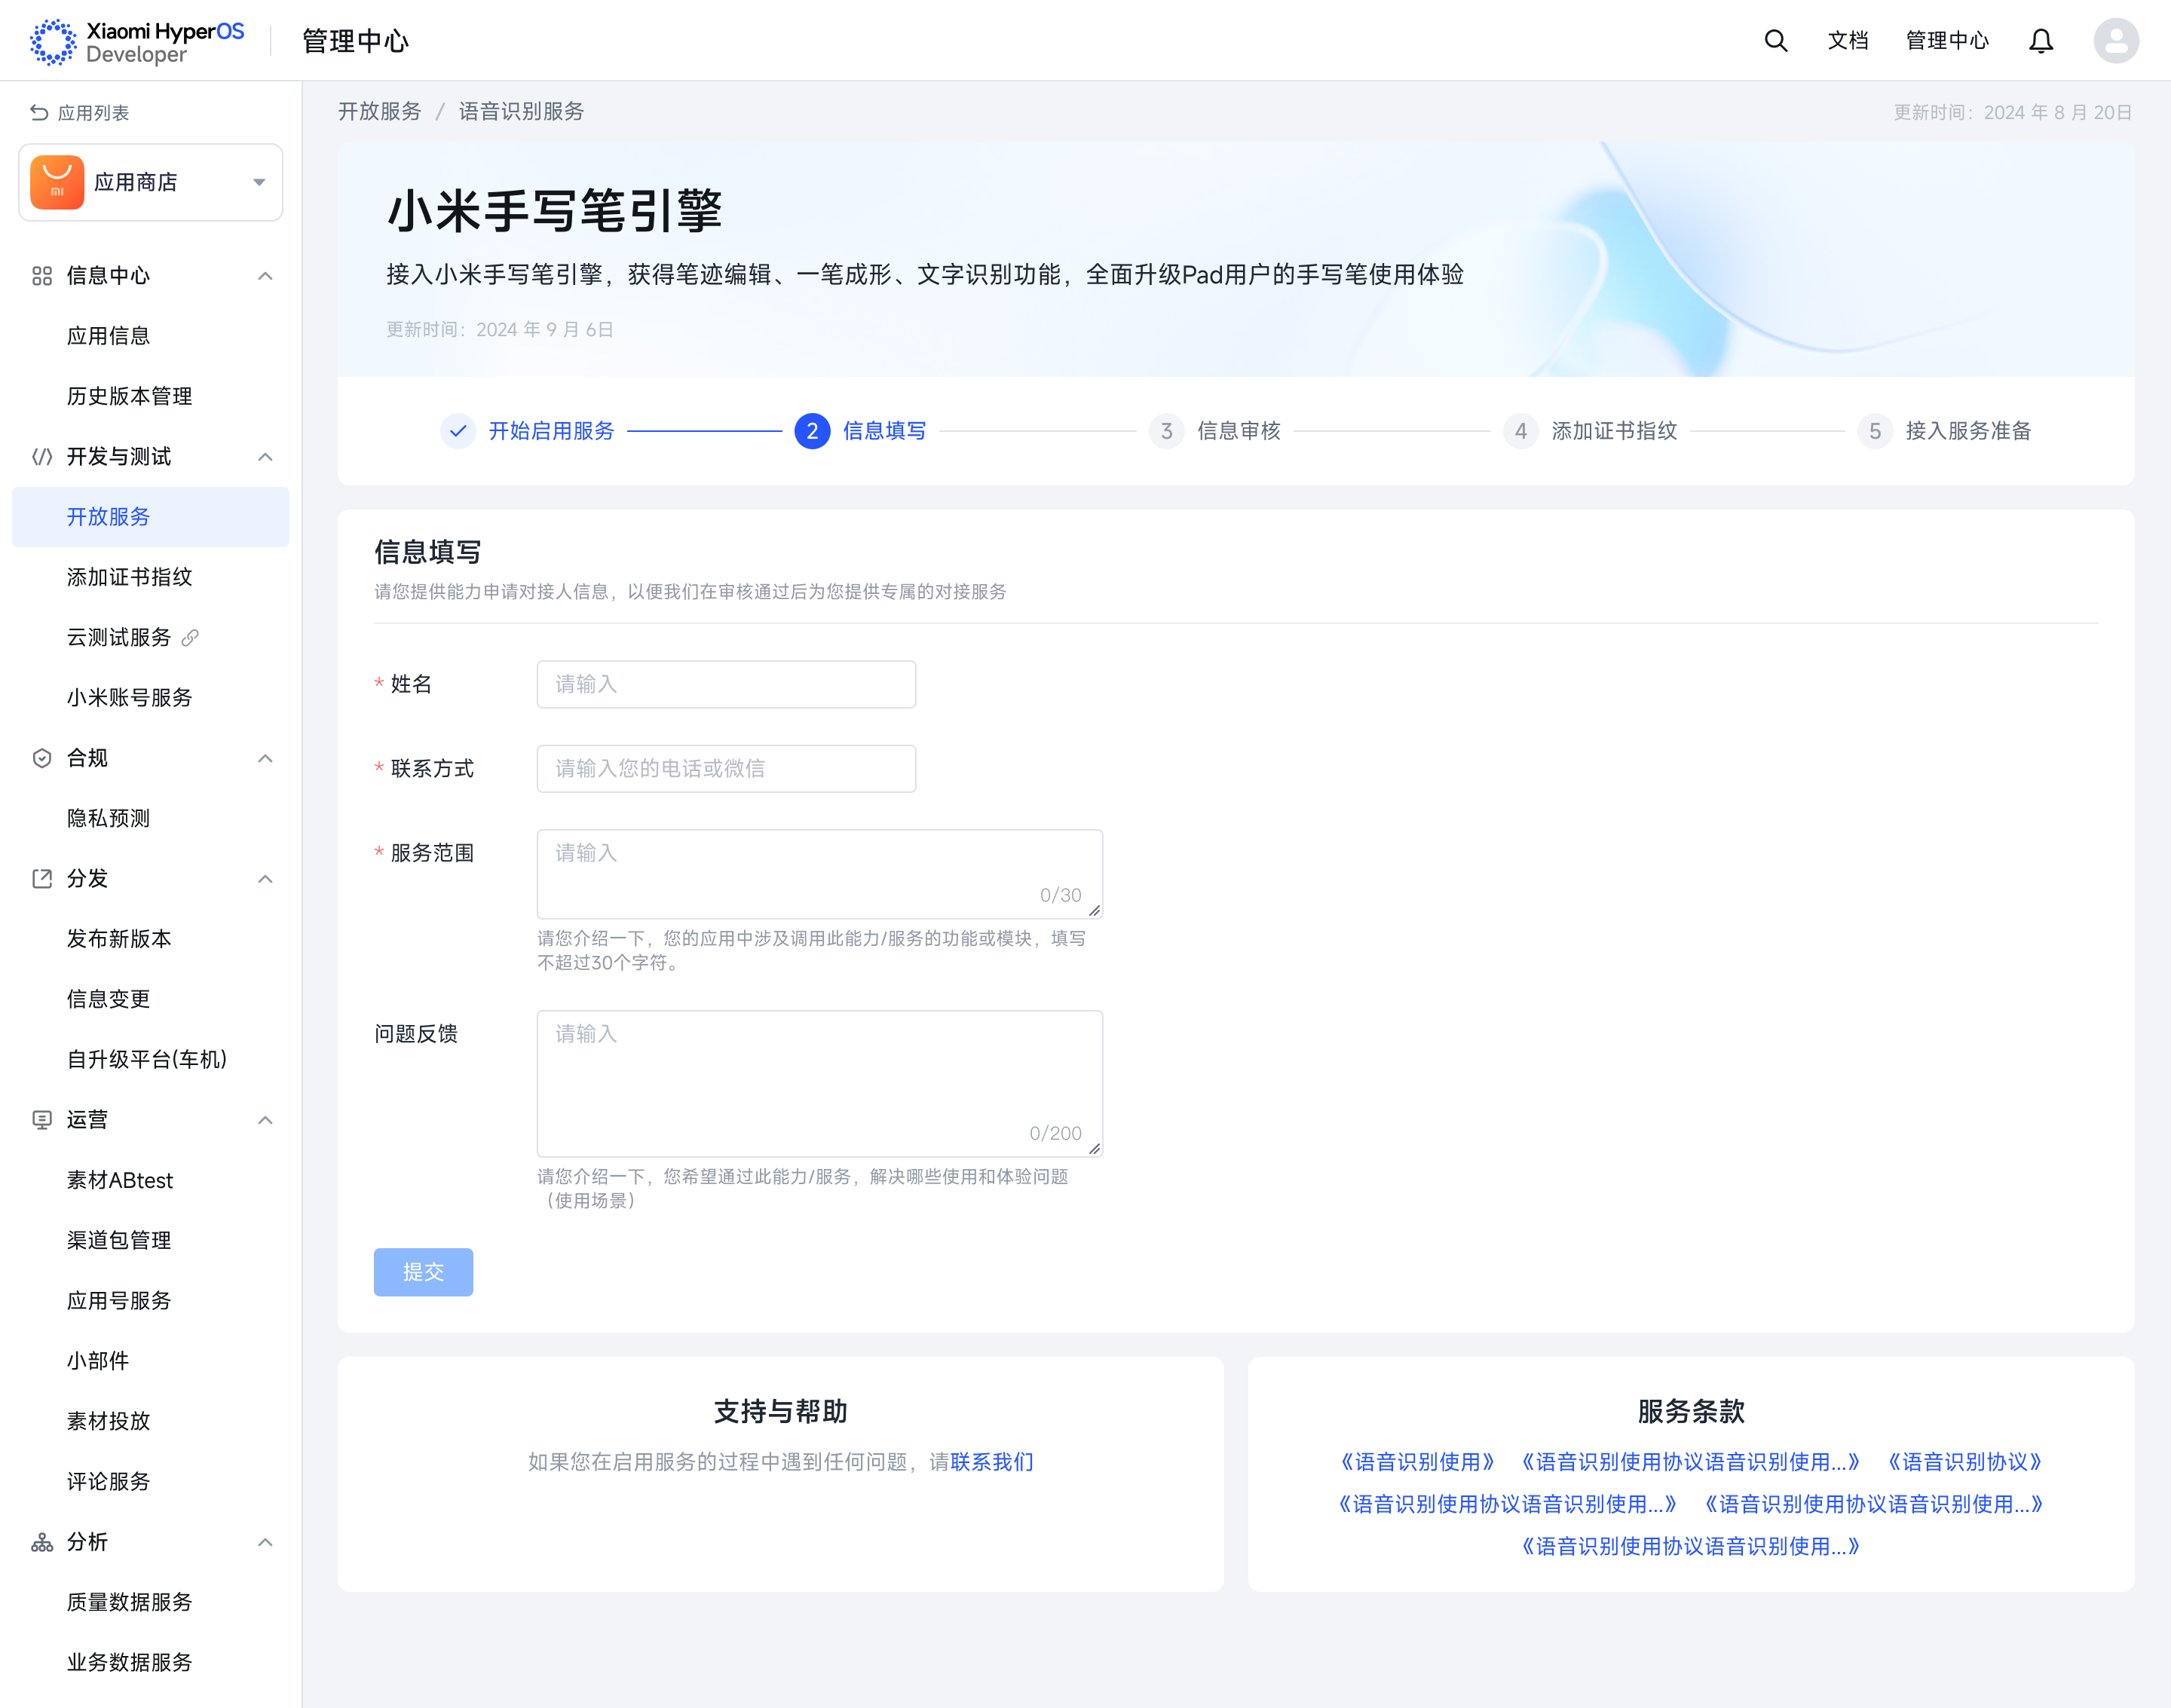The height and width of the screenshot is (1708, 2171).
Task: Open the 《语音识别协议》 terms link
Action: [1964, 1462]
